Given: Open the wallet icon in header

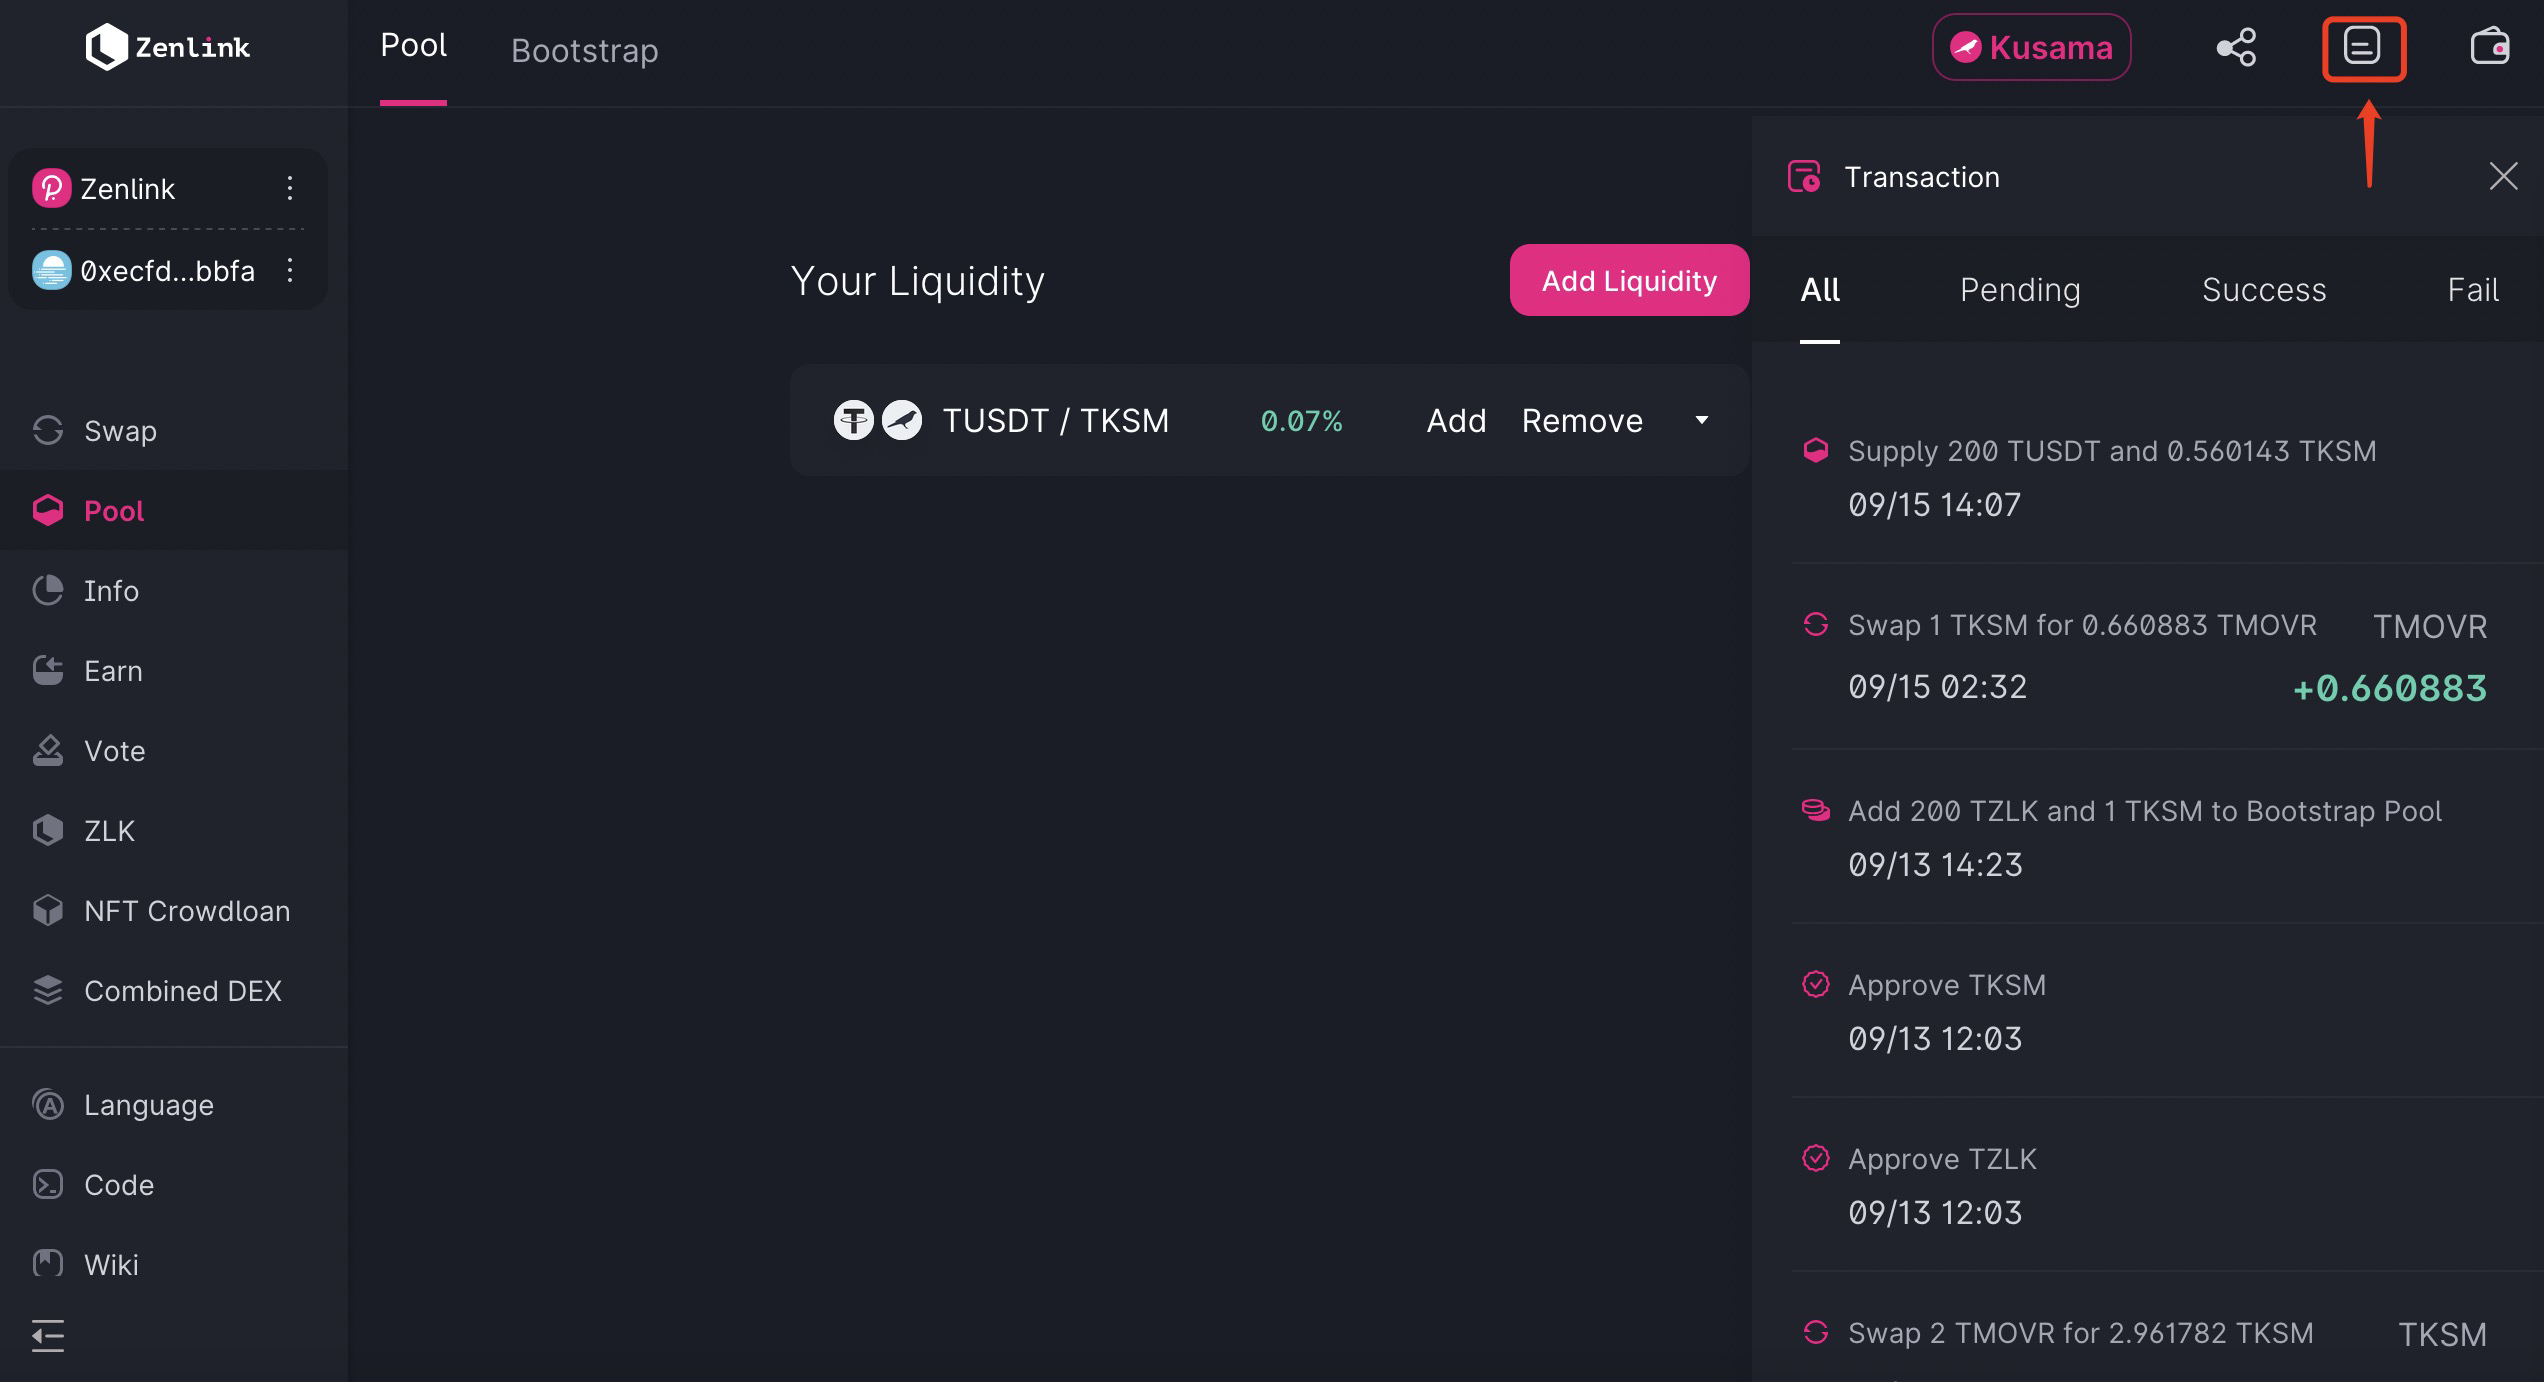Looking at the screenshot, I should click(x=2490, y=47).
